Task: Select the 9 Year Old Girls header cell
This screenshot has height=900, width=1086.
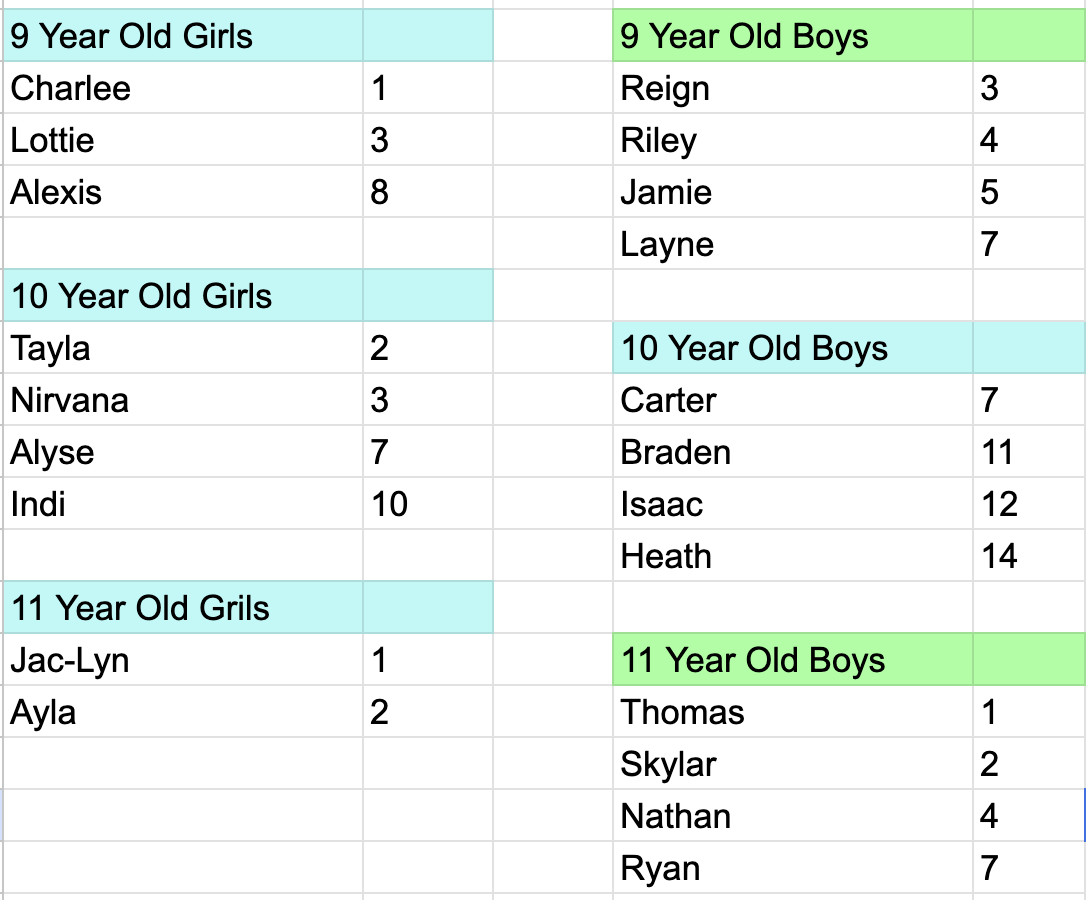Action: tap(183, 35)
